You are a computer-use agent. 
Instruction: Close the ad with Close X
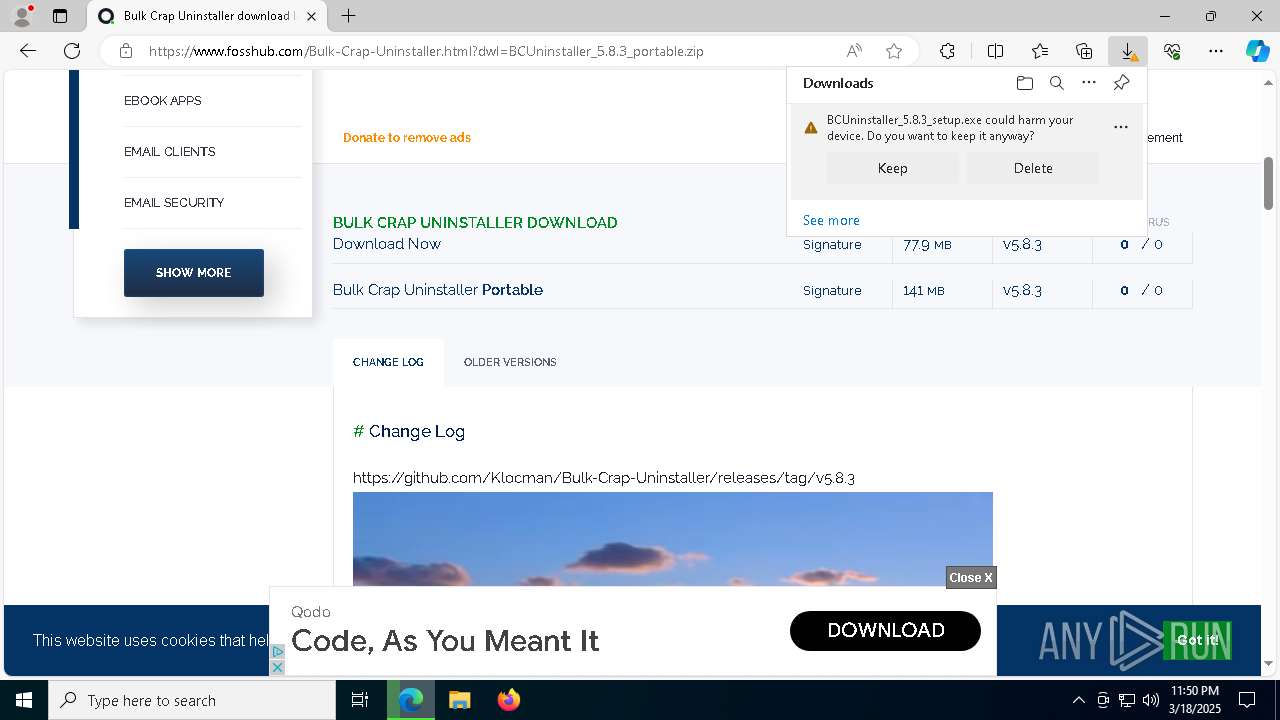971,578
